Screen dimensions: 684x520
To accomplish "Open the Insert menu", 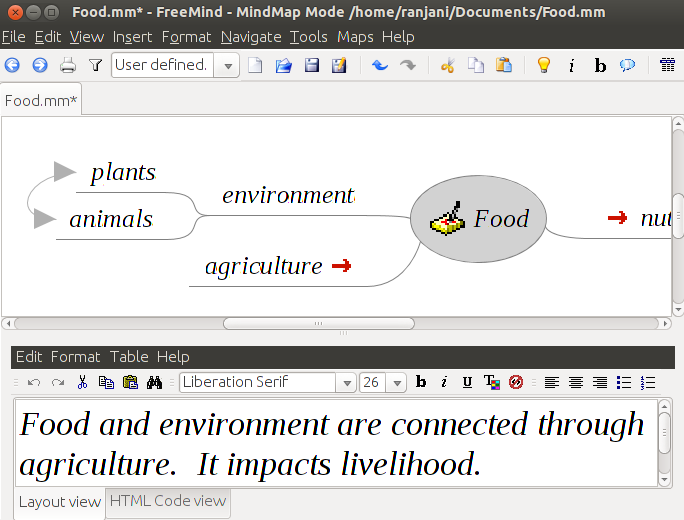I will click(133, 37).
